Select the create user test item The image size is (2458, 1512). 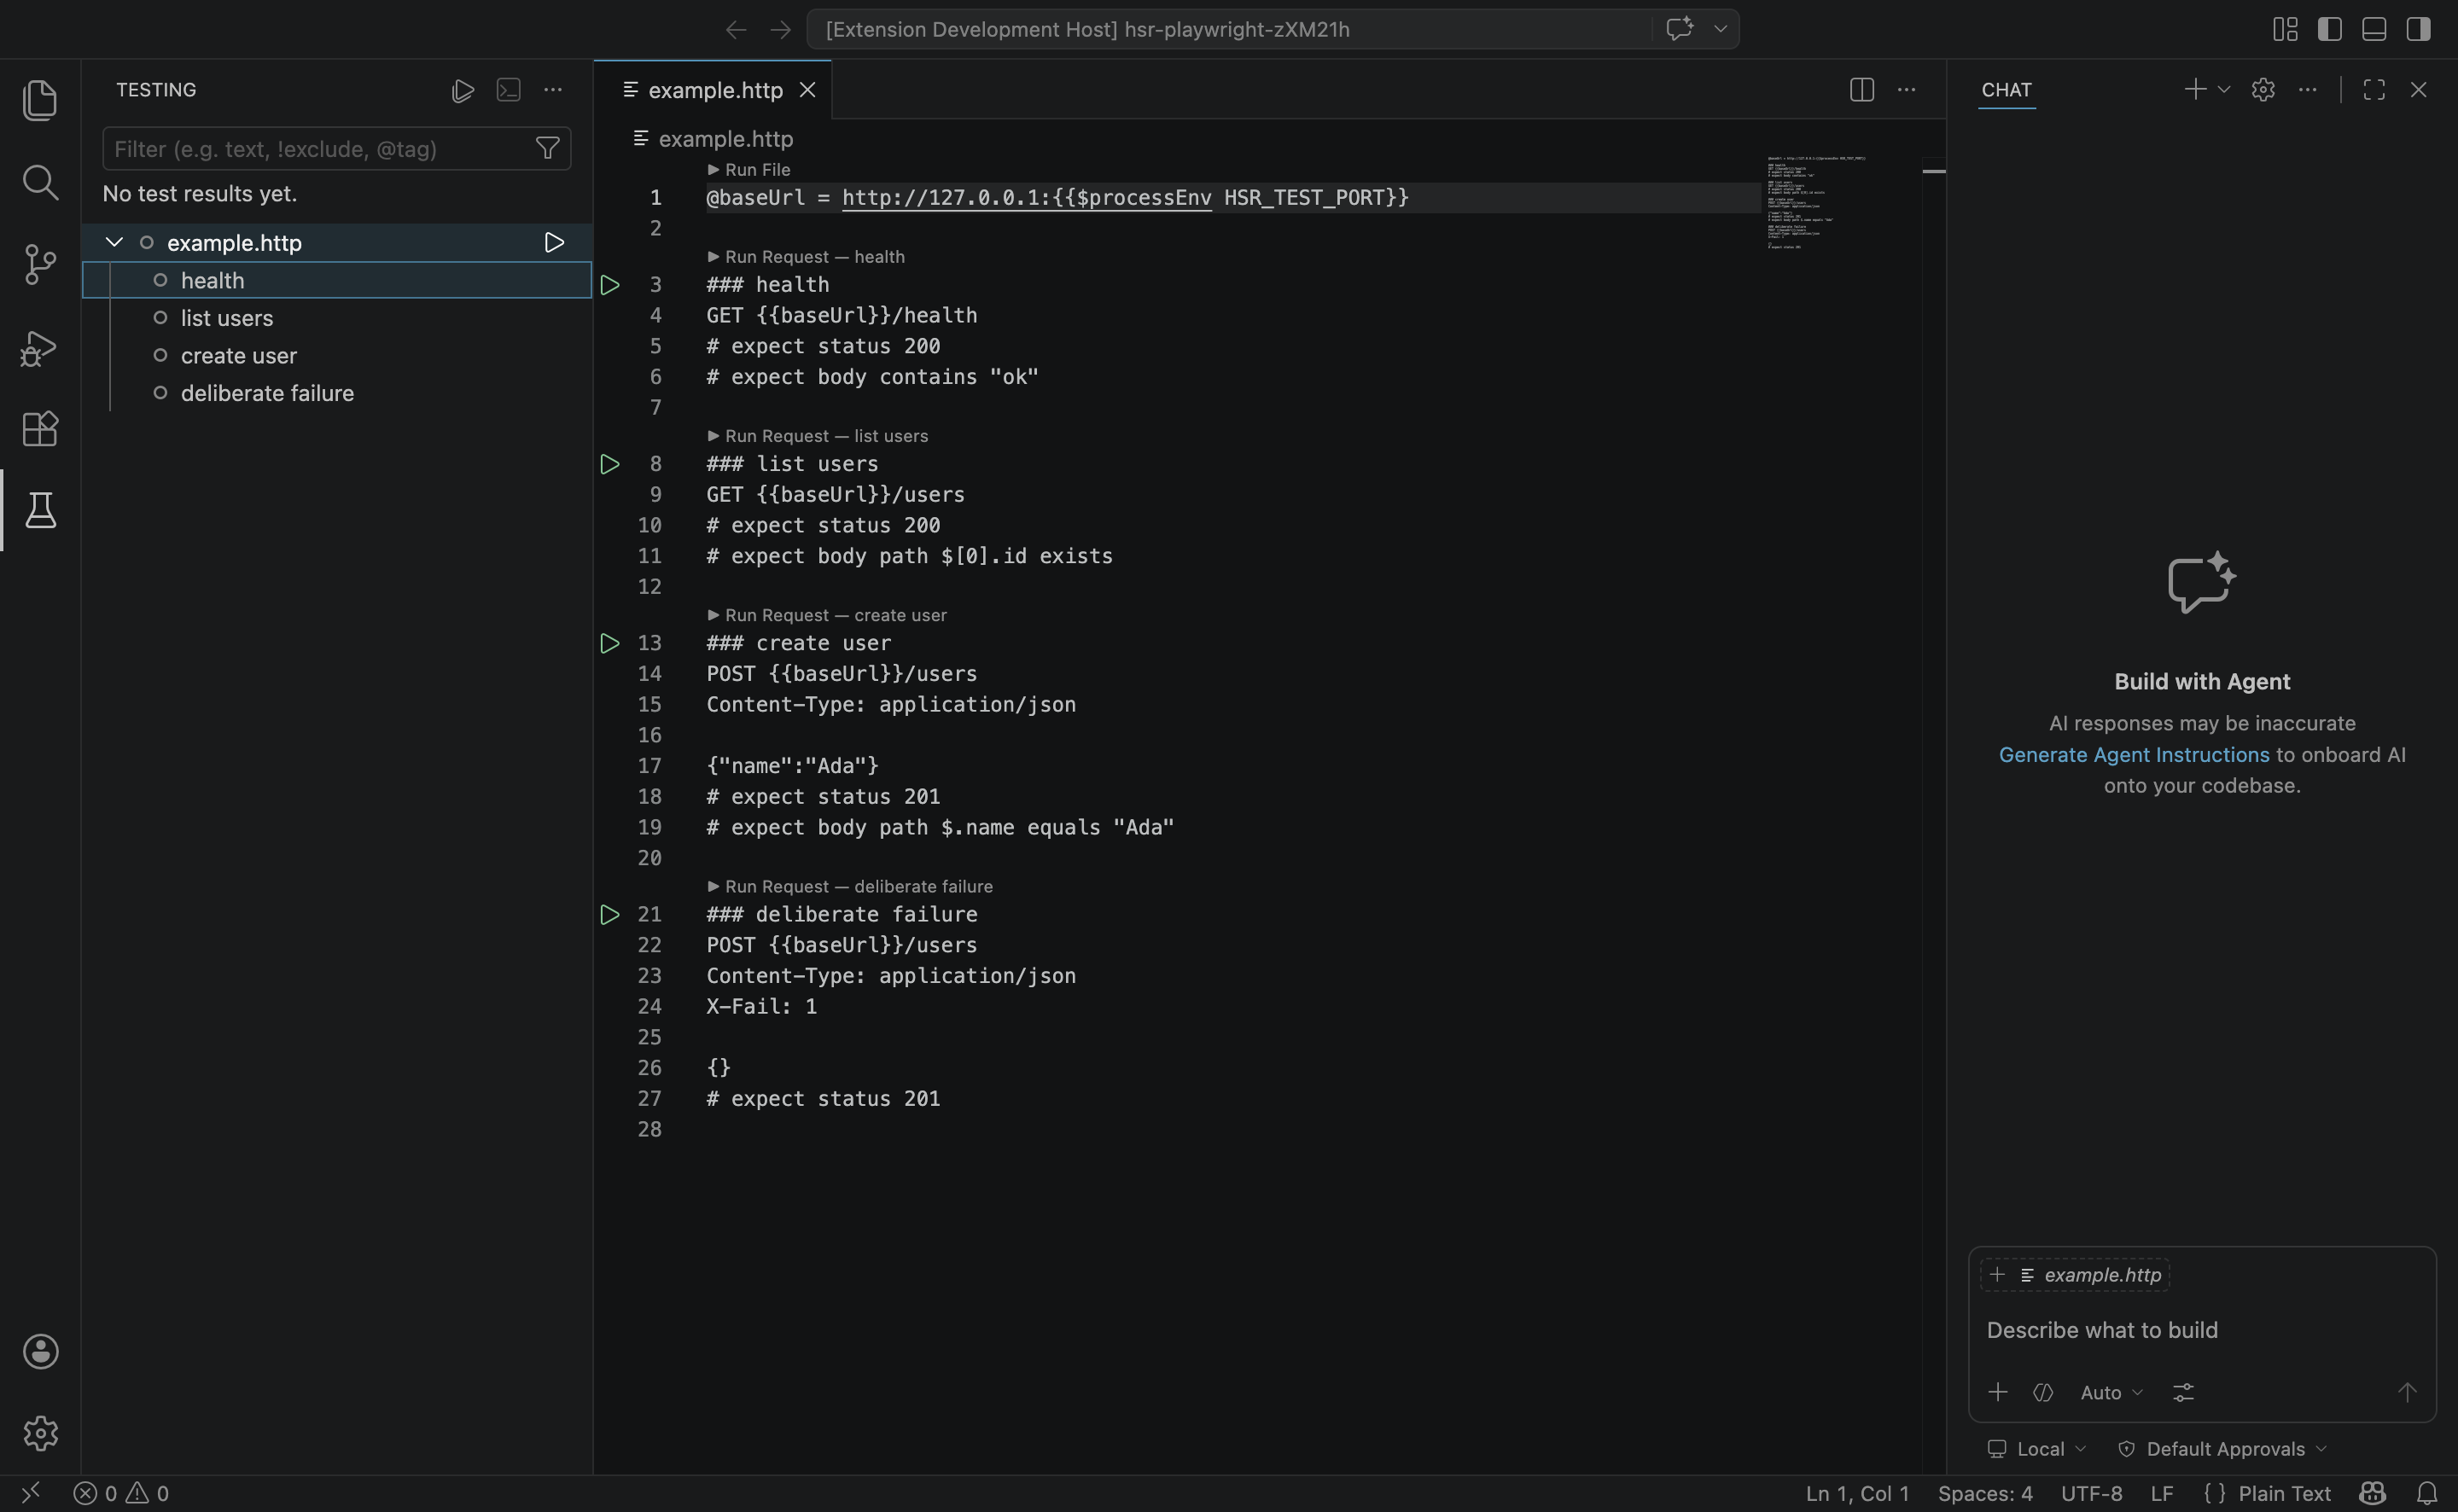[x=337, y=356]
